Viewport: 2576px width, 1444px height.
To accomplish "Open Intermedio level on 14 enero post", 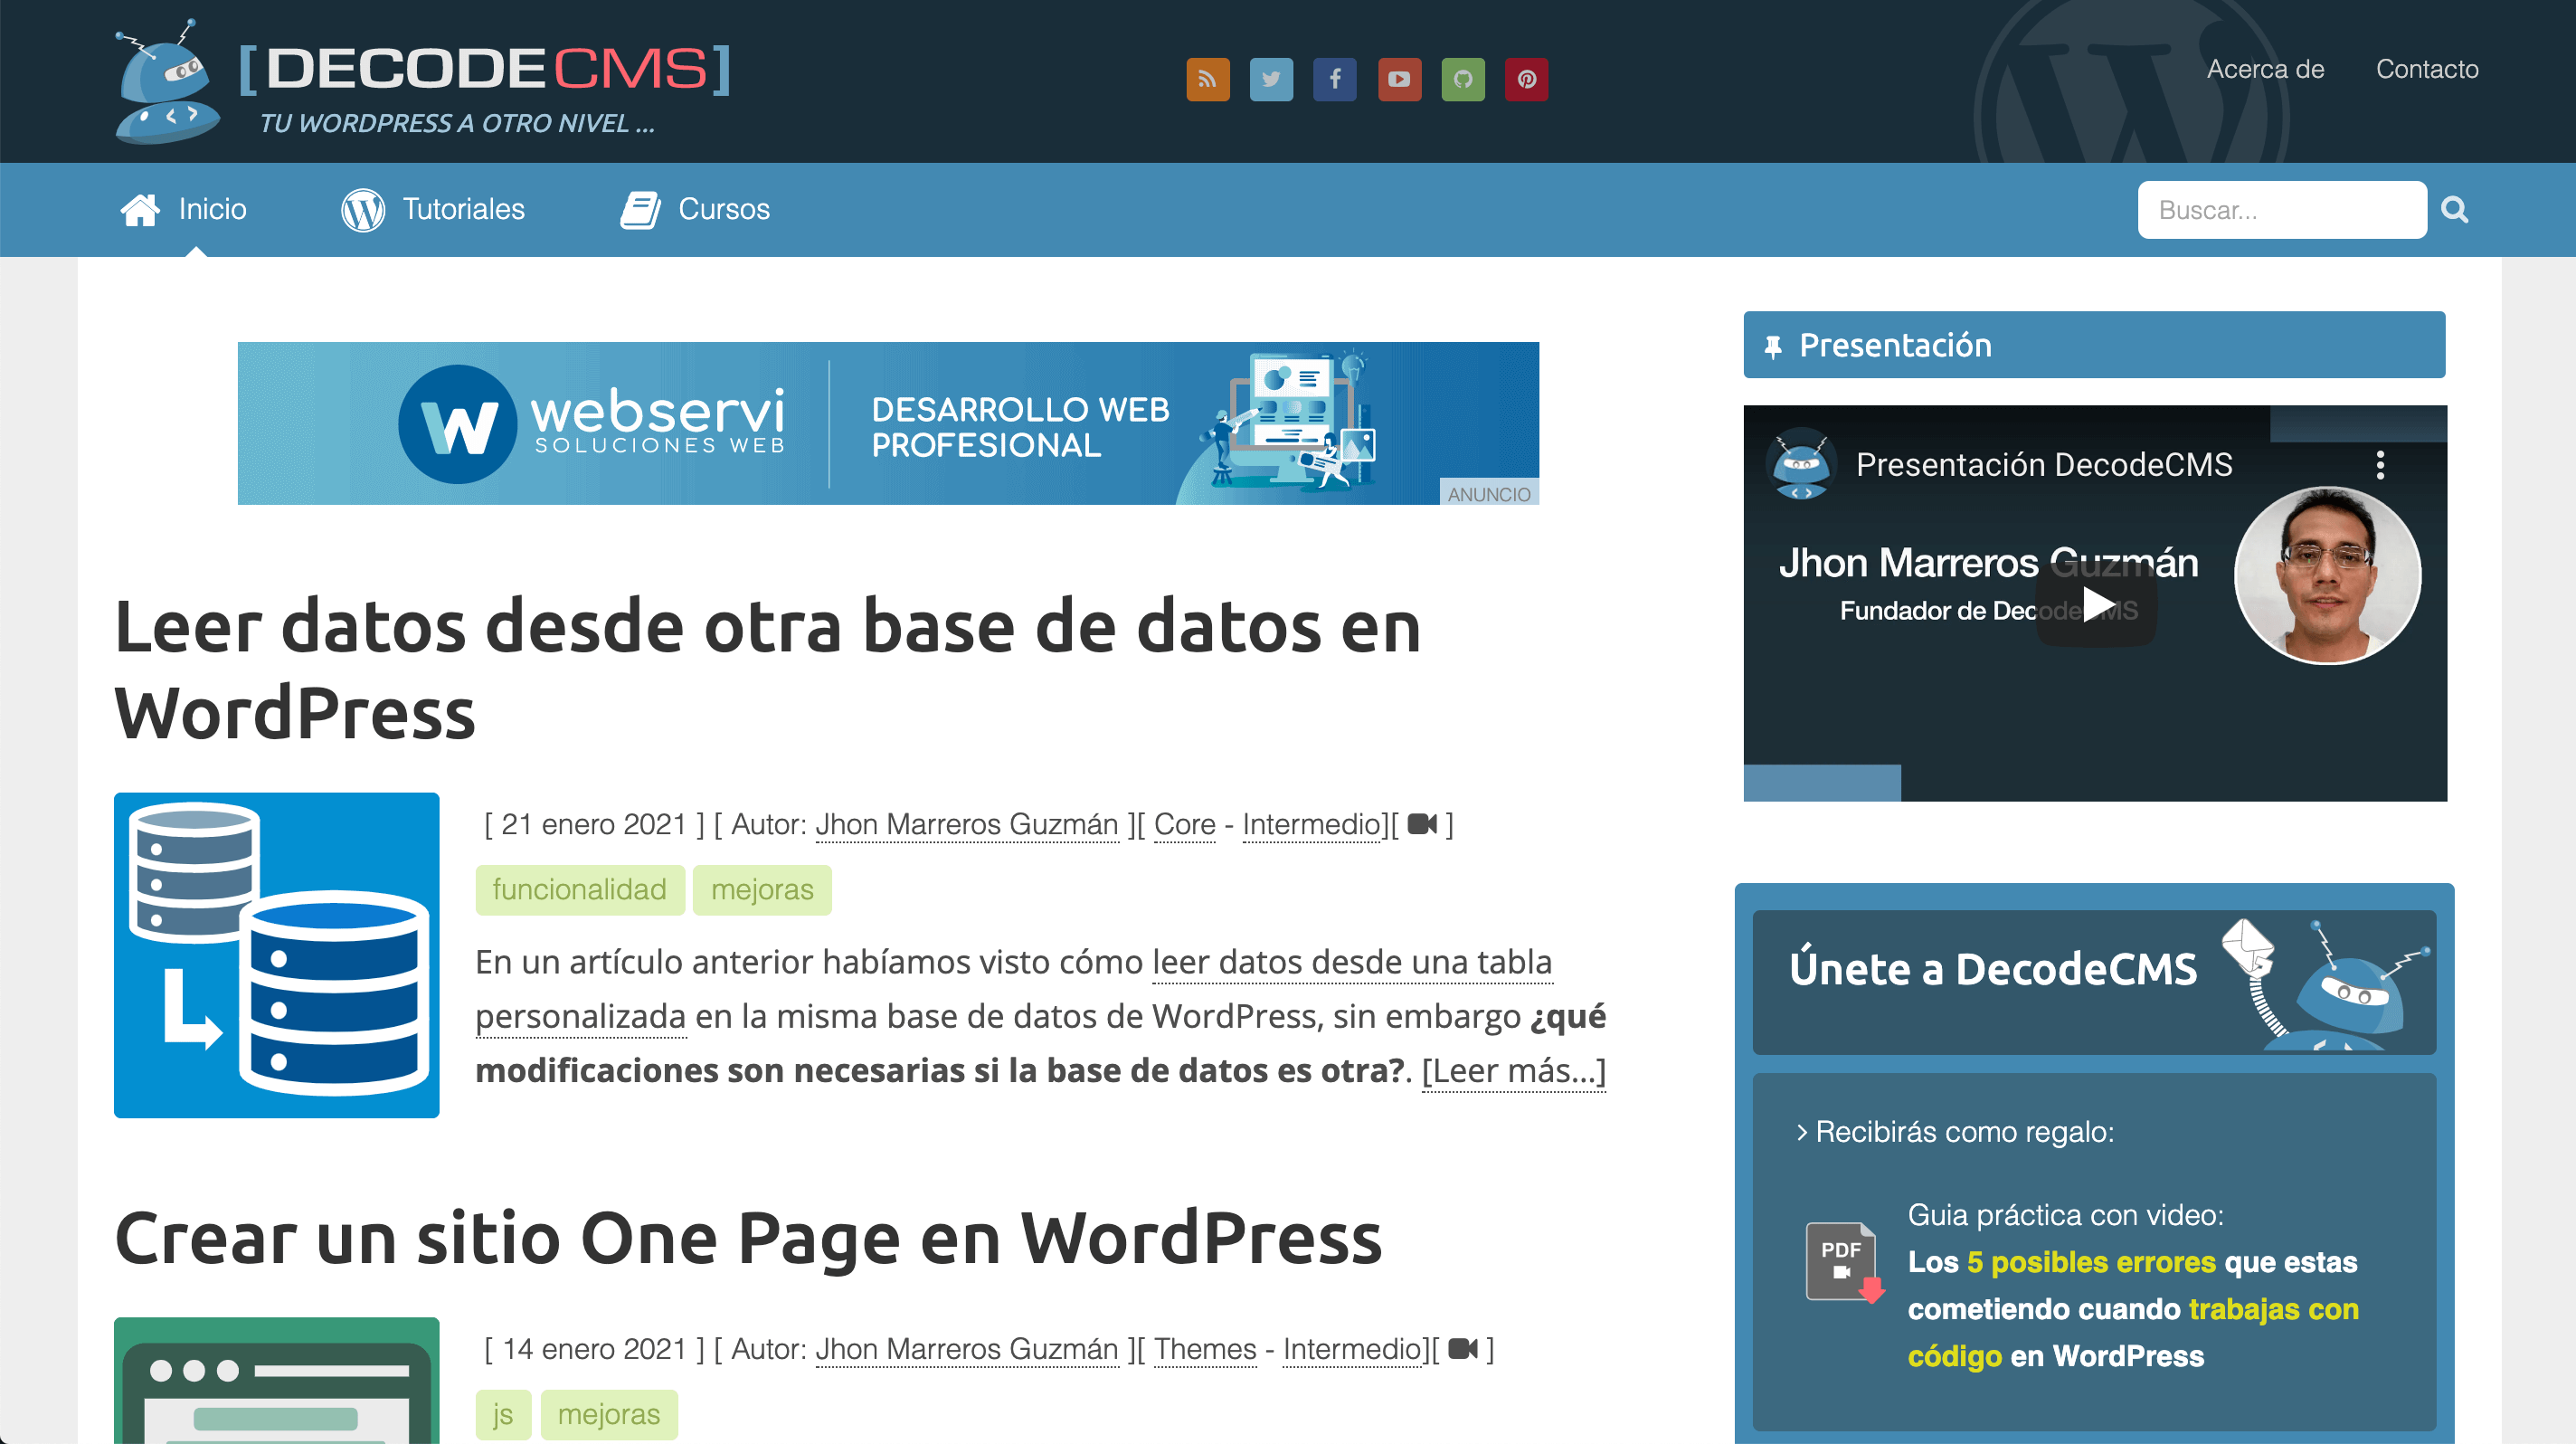I will (1353, 1349).
